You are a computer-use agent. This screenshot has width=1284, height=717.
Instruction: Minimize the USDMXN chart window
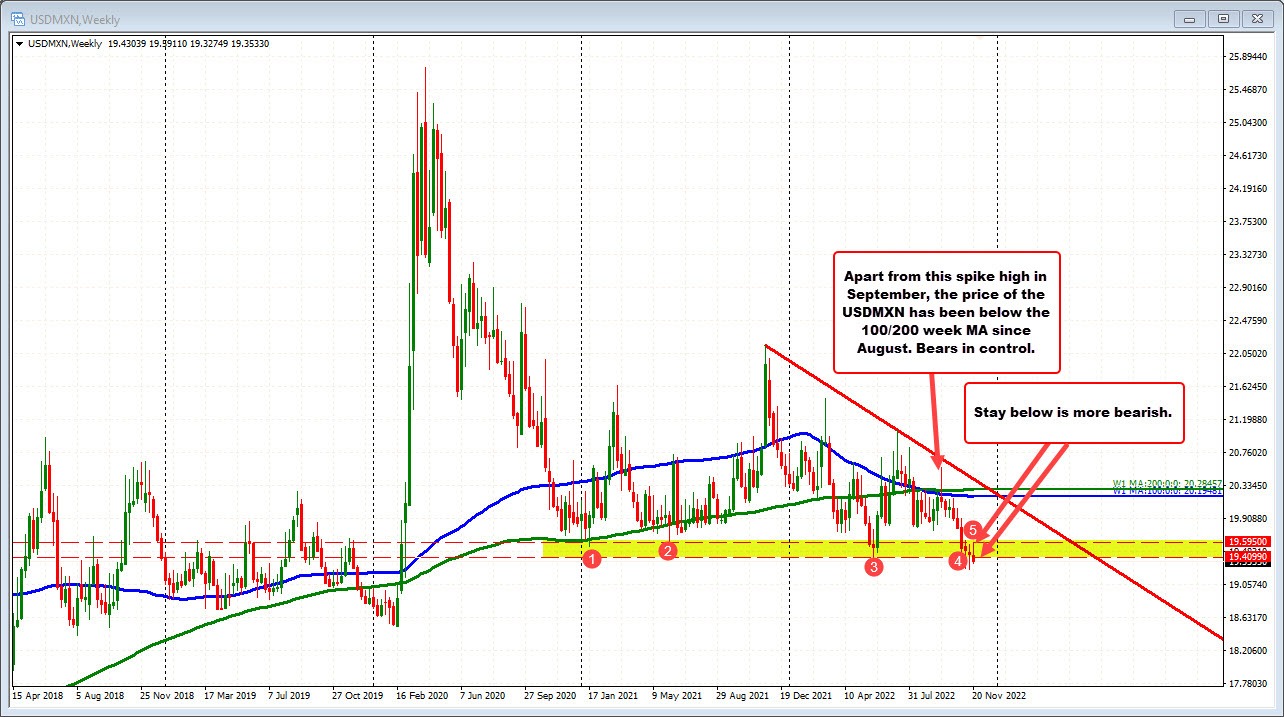[1191, 17]
